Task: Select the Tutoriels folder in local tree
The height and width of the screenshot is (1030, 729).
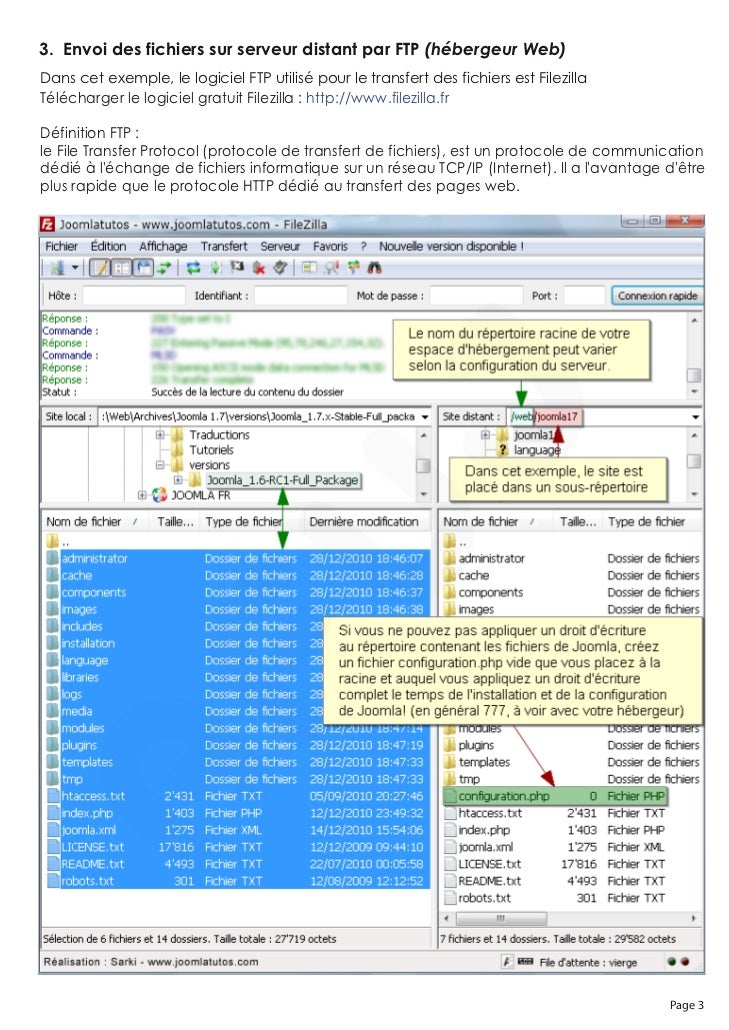Action: click(x=211, y=450)
